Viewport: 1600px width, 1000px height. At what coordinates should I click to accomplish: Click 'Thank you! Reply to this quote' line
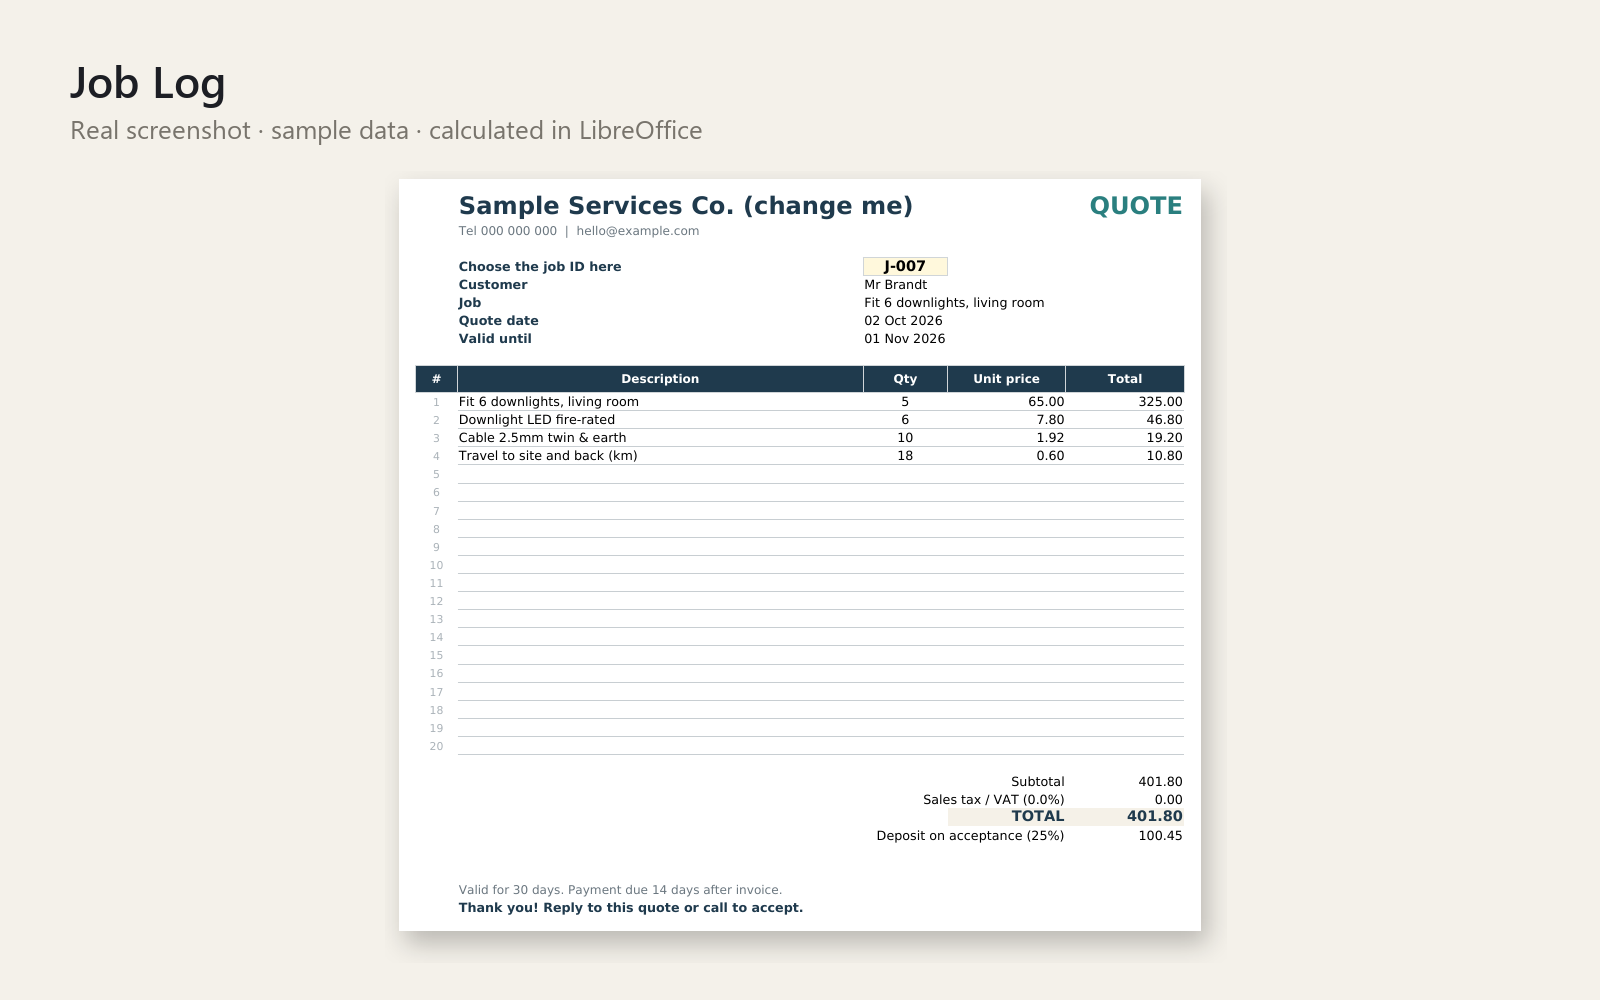631,908
